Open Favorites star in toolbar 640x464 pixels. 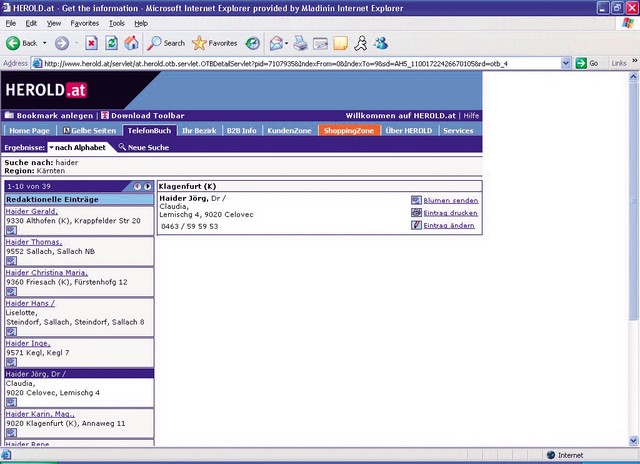pos(215,43)
